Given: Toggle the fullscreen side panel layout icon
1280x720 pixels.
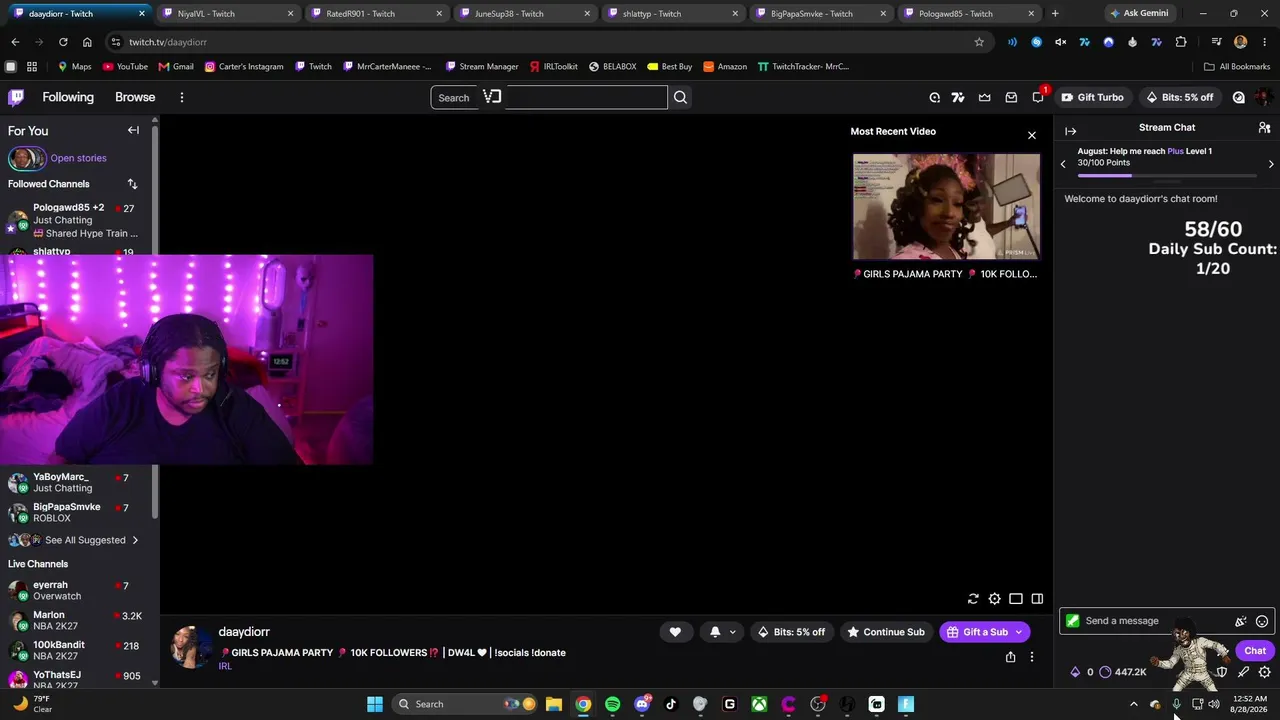Looking at the screenshot, I should pyautogui.click(x=1037, y=599).
